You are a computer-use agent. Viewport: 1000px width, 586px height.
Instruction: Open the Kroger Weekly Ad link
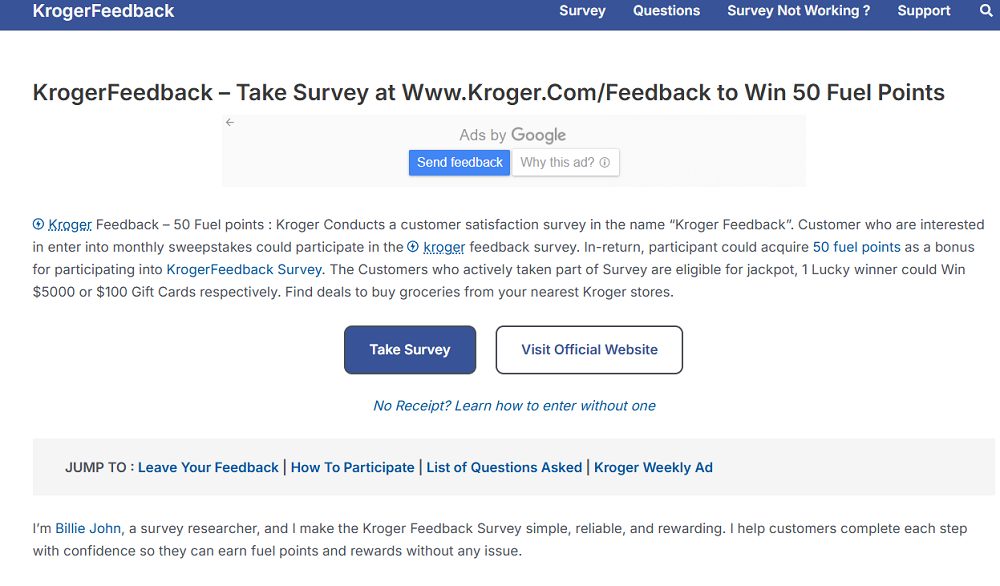(x=653, y=467)
